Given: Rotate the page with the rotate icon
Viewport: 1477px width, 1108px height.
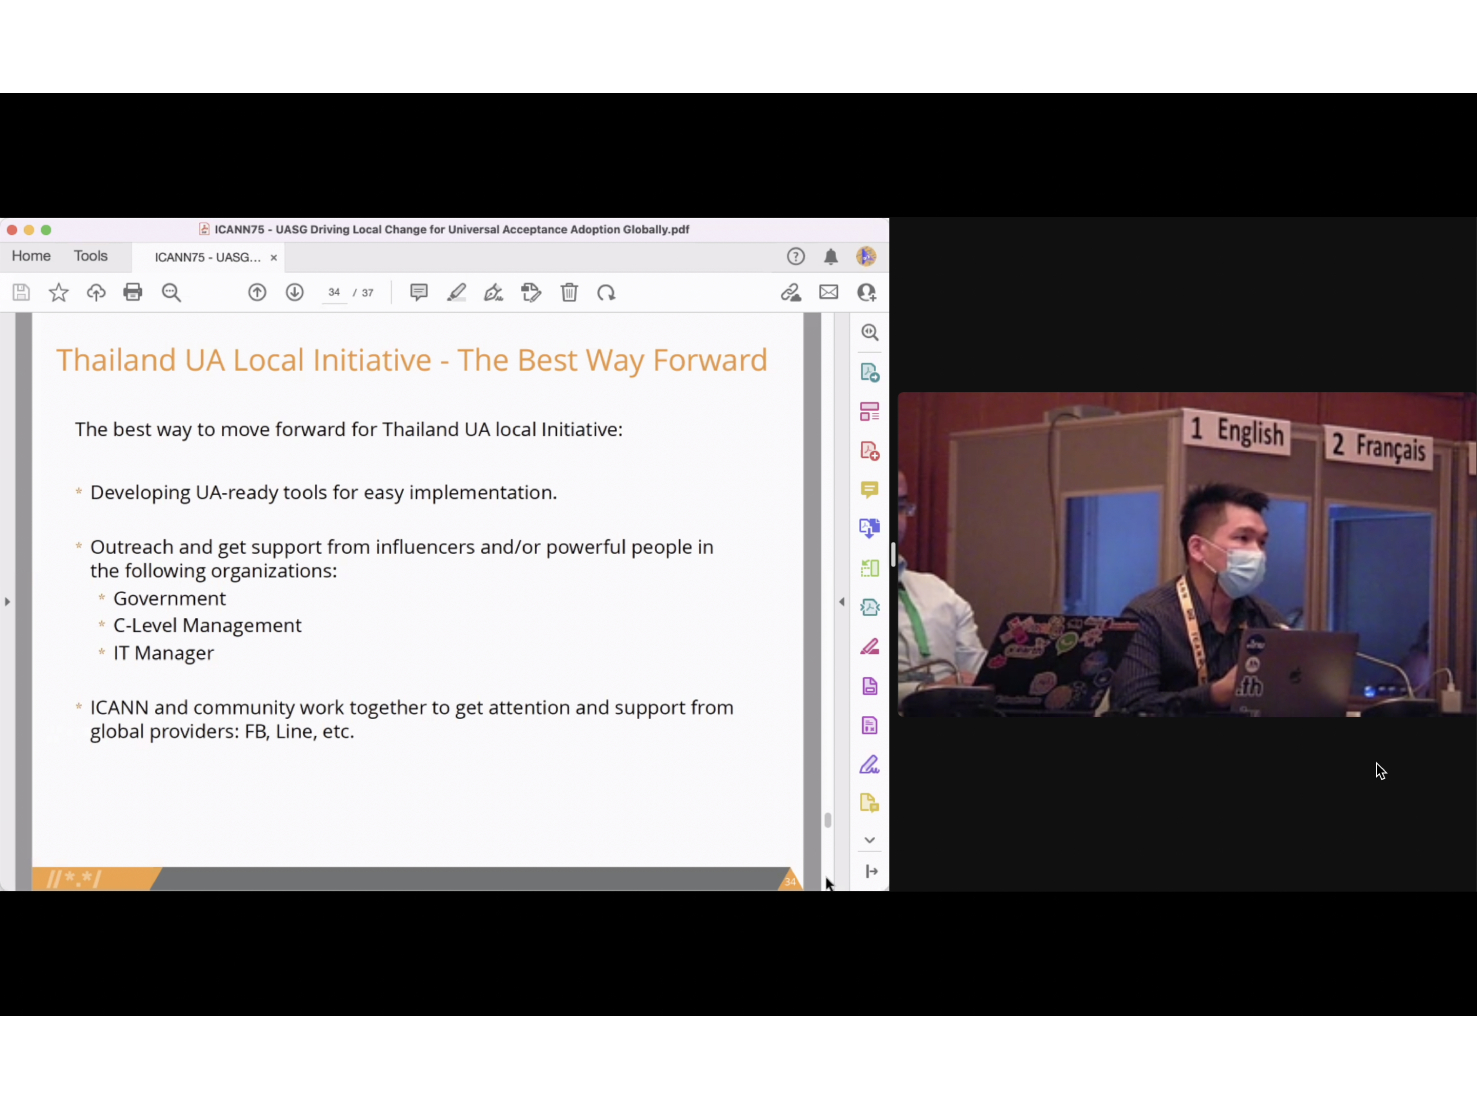Looking at the screenshot, I should click(x=606, y=292).
